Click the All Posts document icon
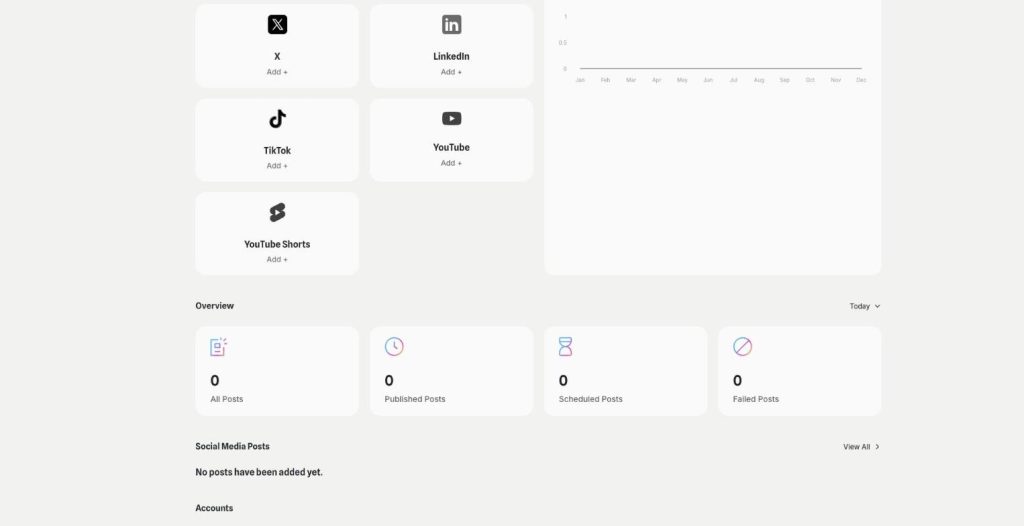The image size is (1024, 526). [218, 347]
